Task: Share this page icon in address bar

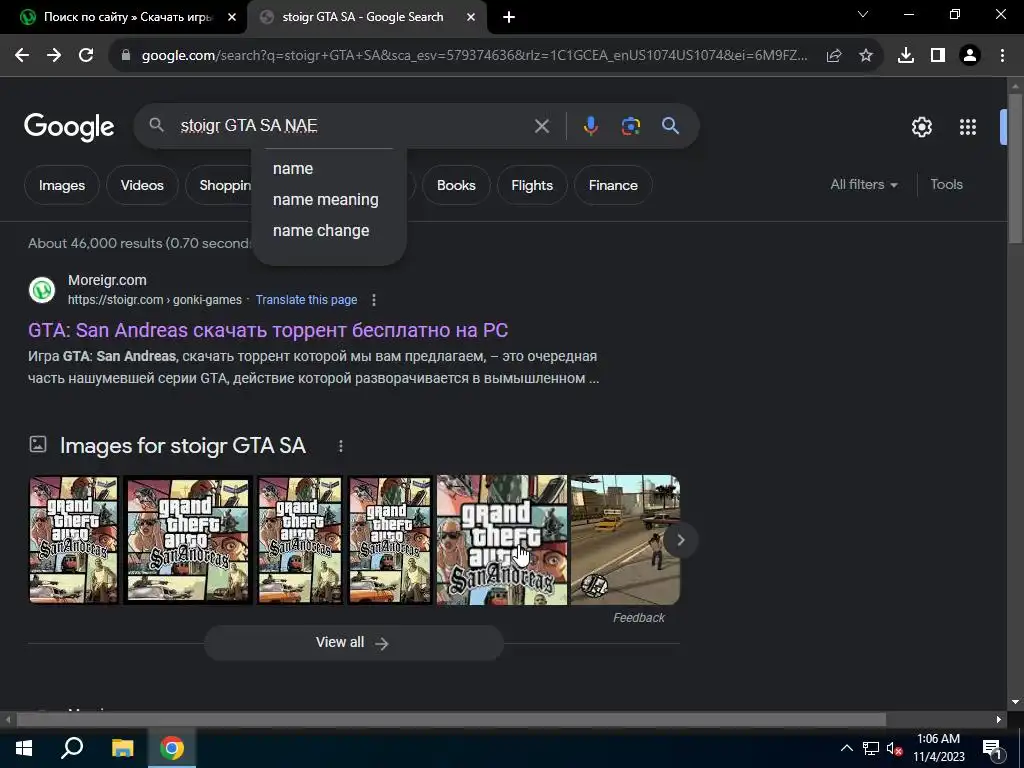Action: 834,56
